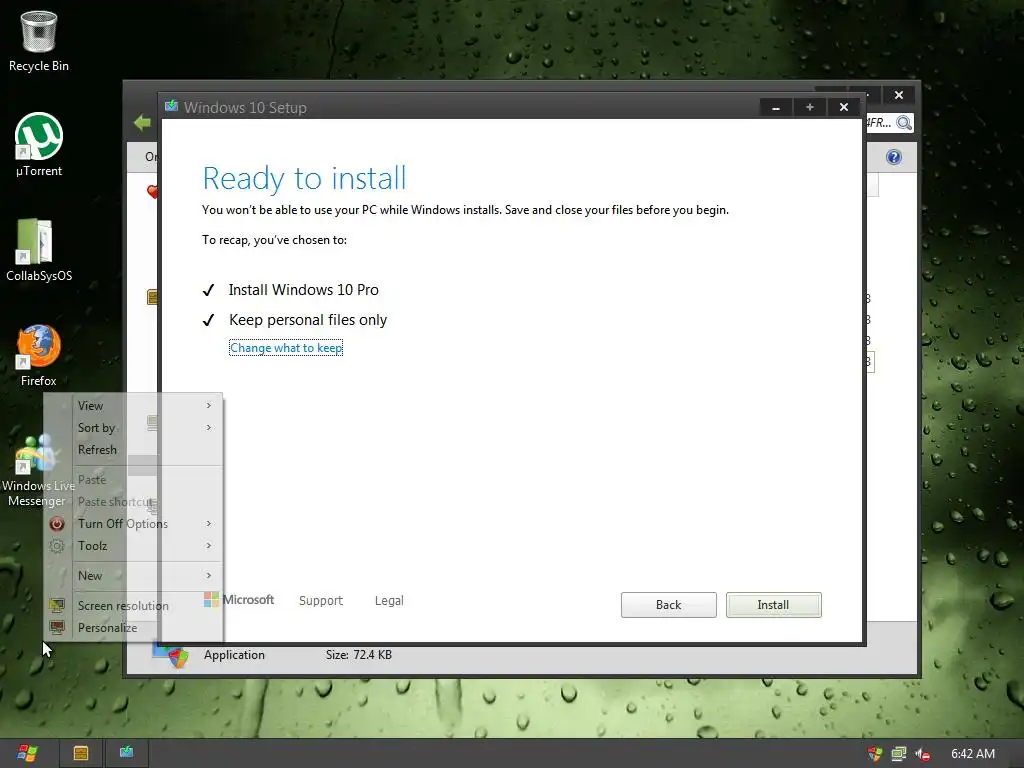Choose Refresh from the context menu
Screen dimensions: 1024x768
point(134,450)
